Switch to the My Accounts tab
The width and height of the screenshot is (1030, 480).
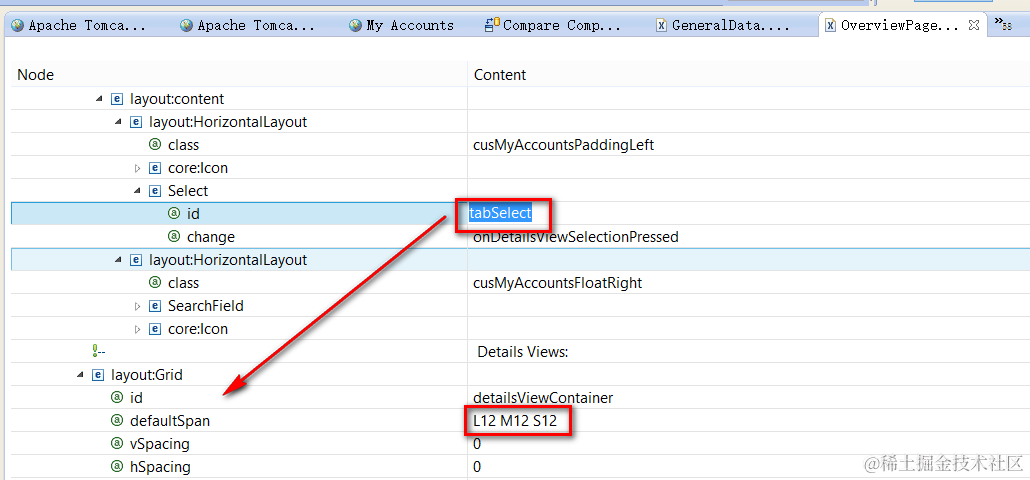tap(402, 26)
